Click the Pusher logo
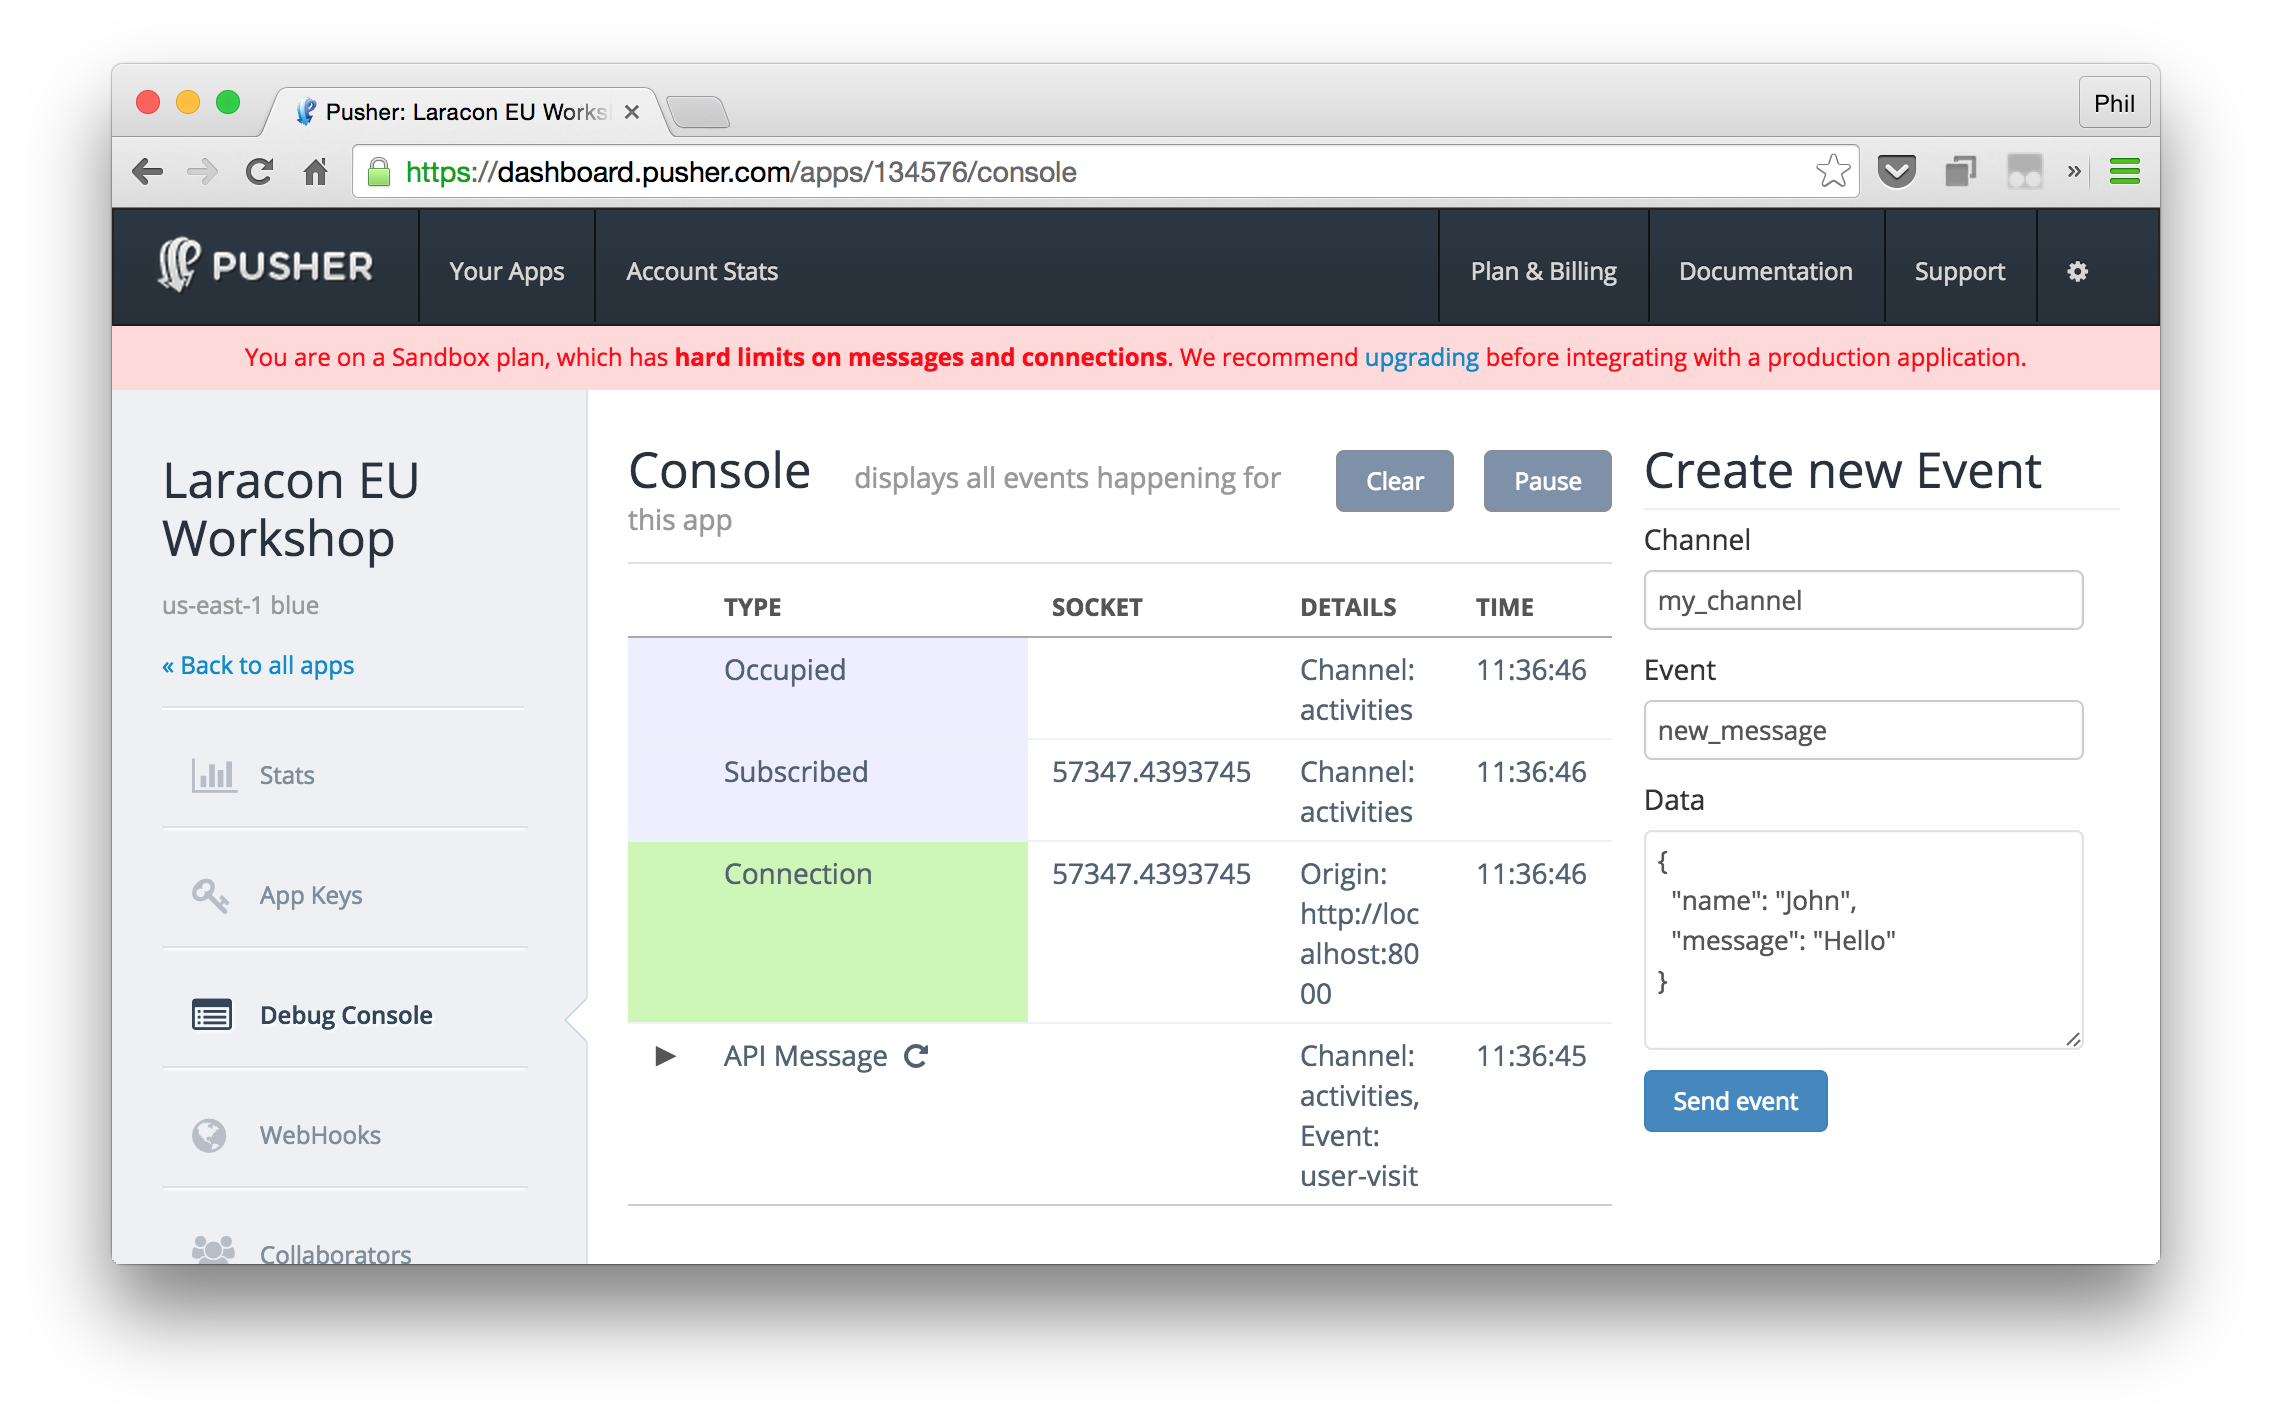This screenshot has width=2272, height=1424. pos(265,266)
